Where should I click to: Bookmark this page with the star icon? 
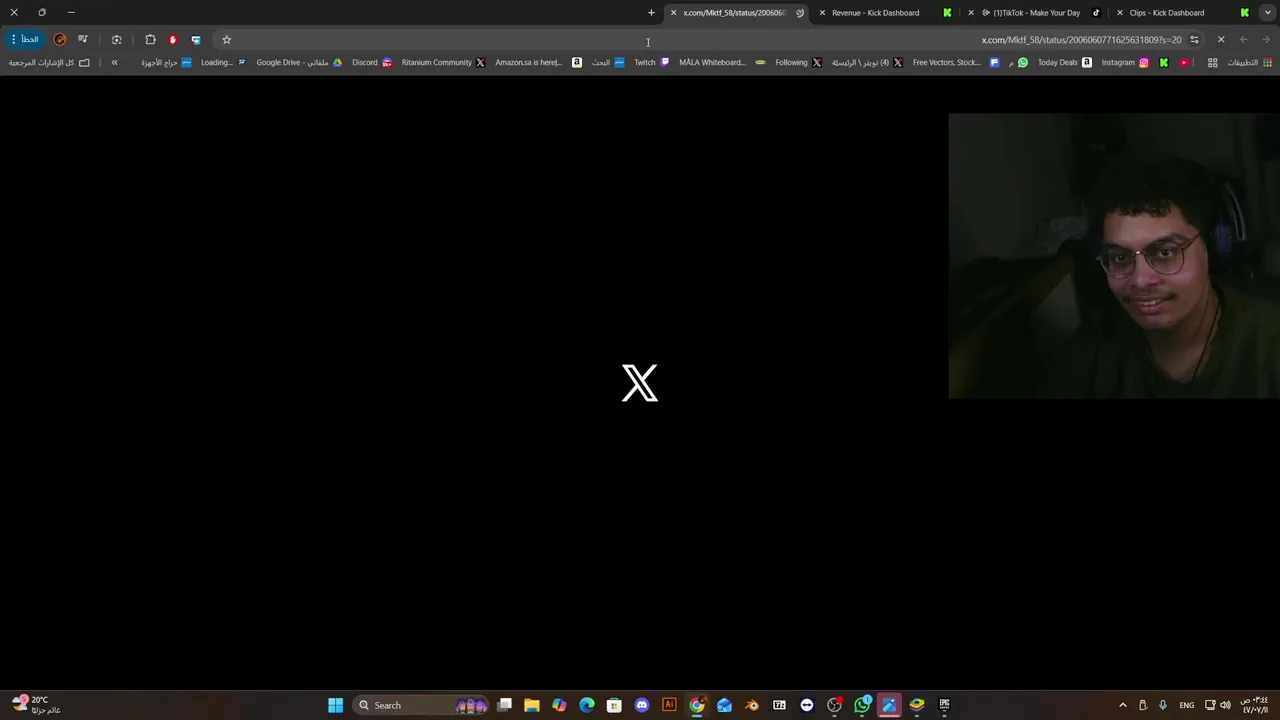pos(227,40)
